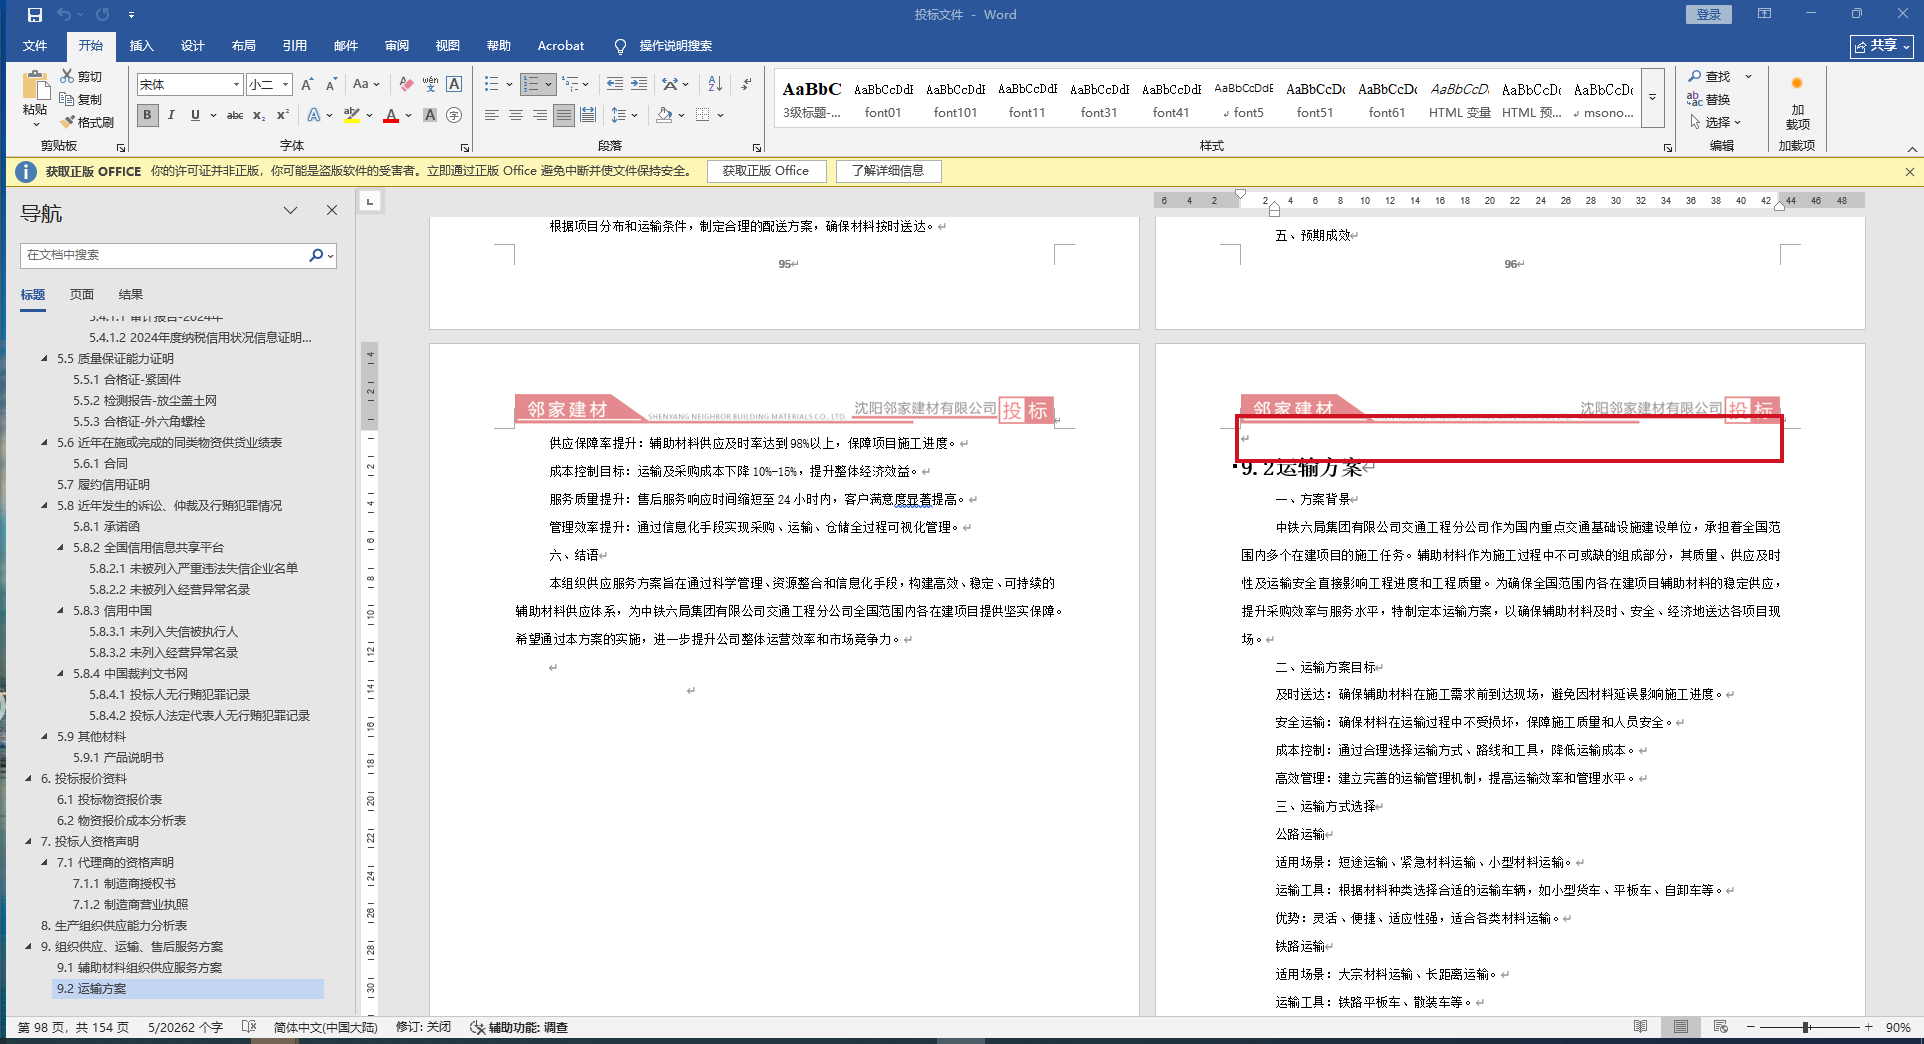Click the 登录 sign-in button
The image size is (1924, 1044).
point(1709,15)
